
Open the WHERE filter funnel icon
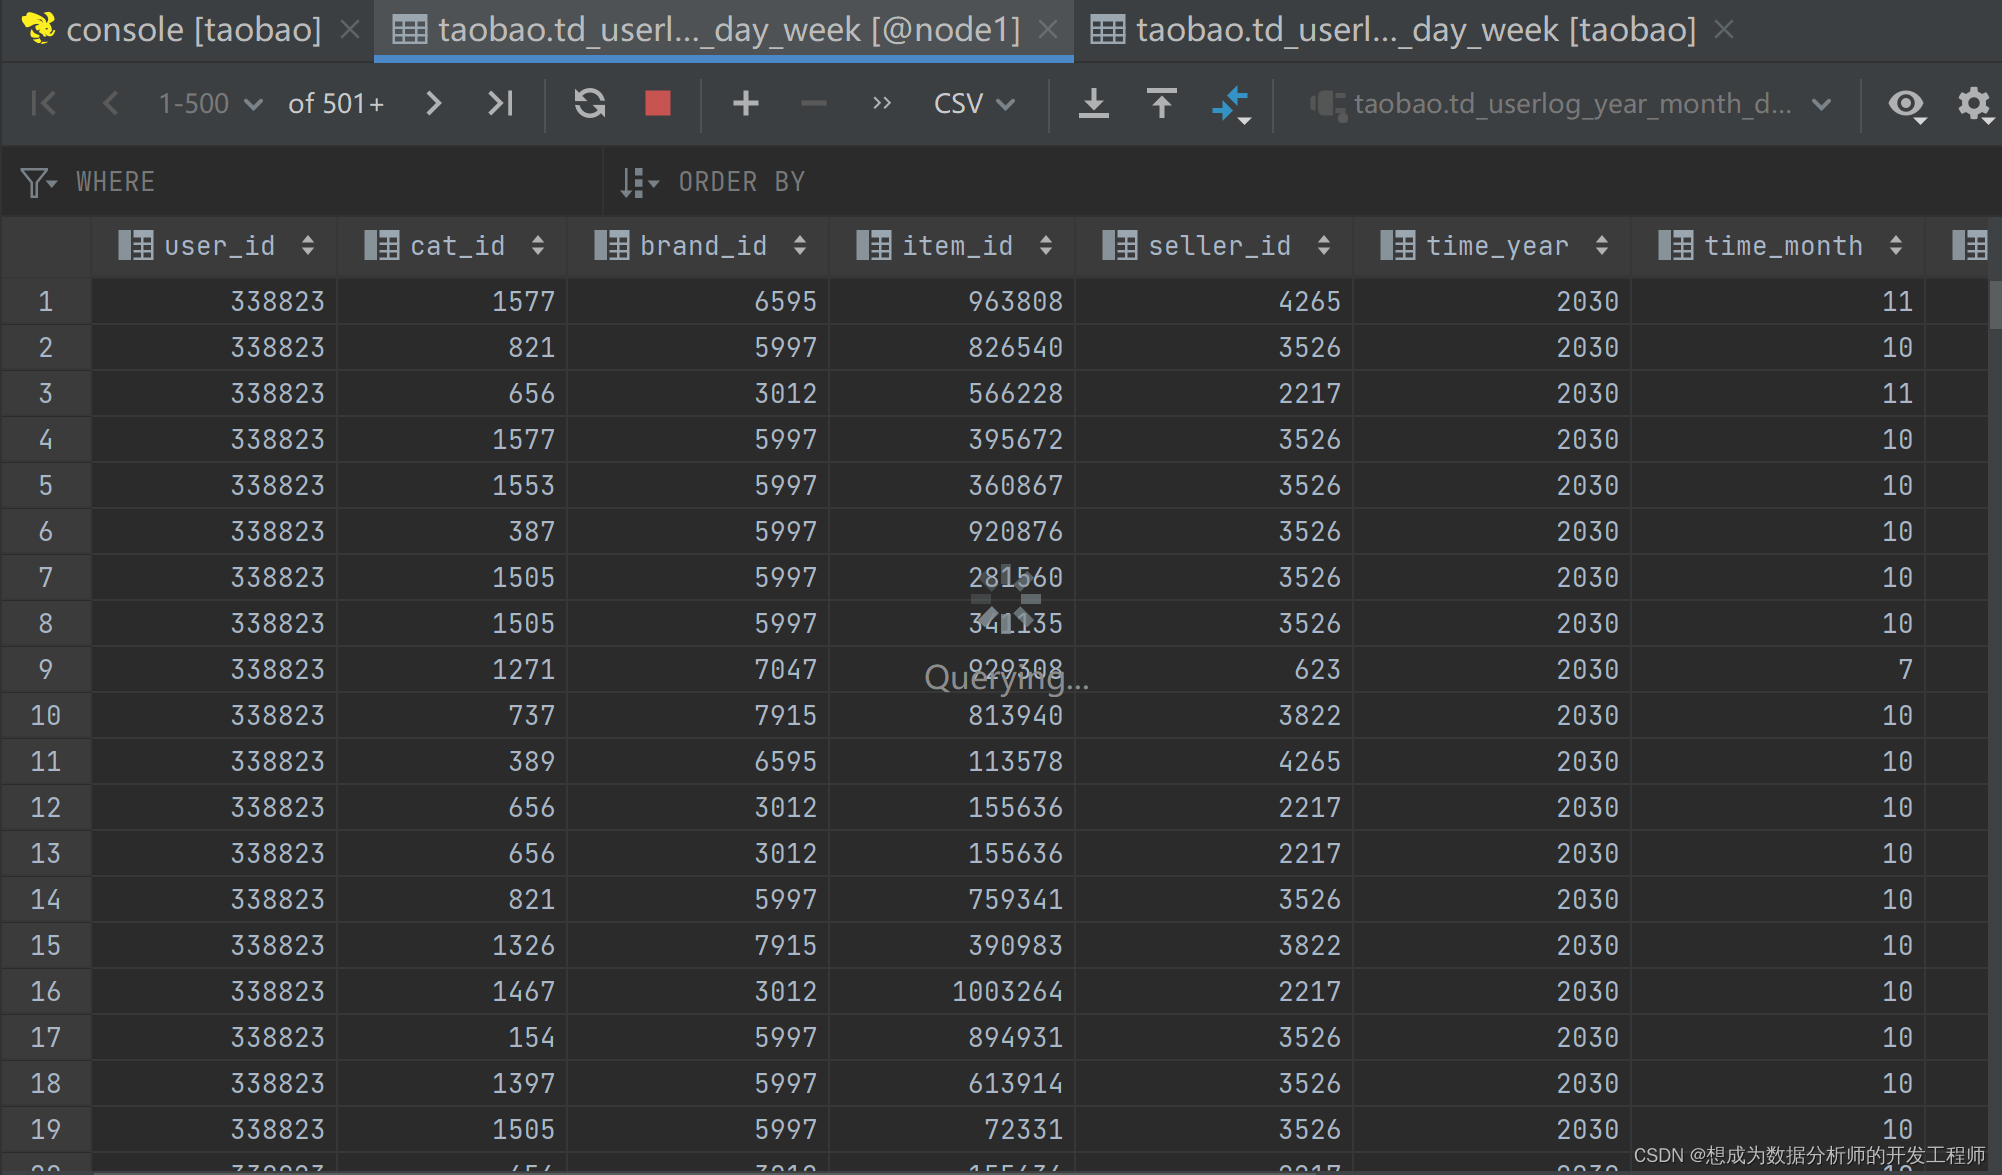tap(38, 182)
